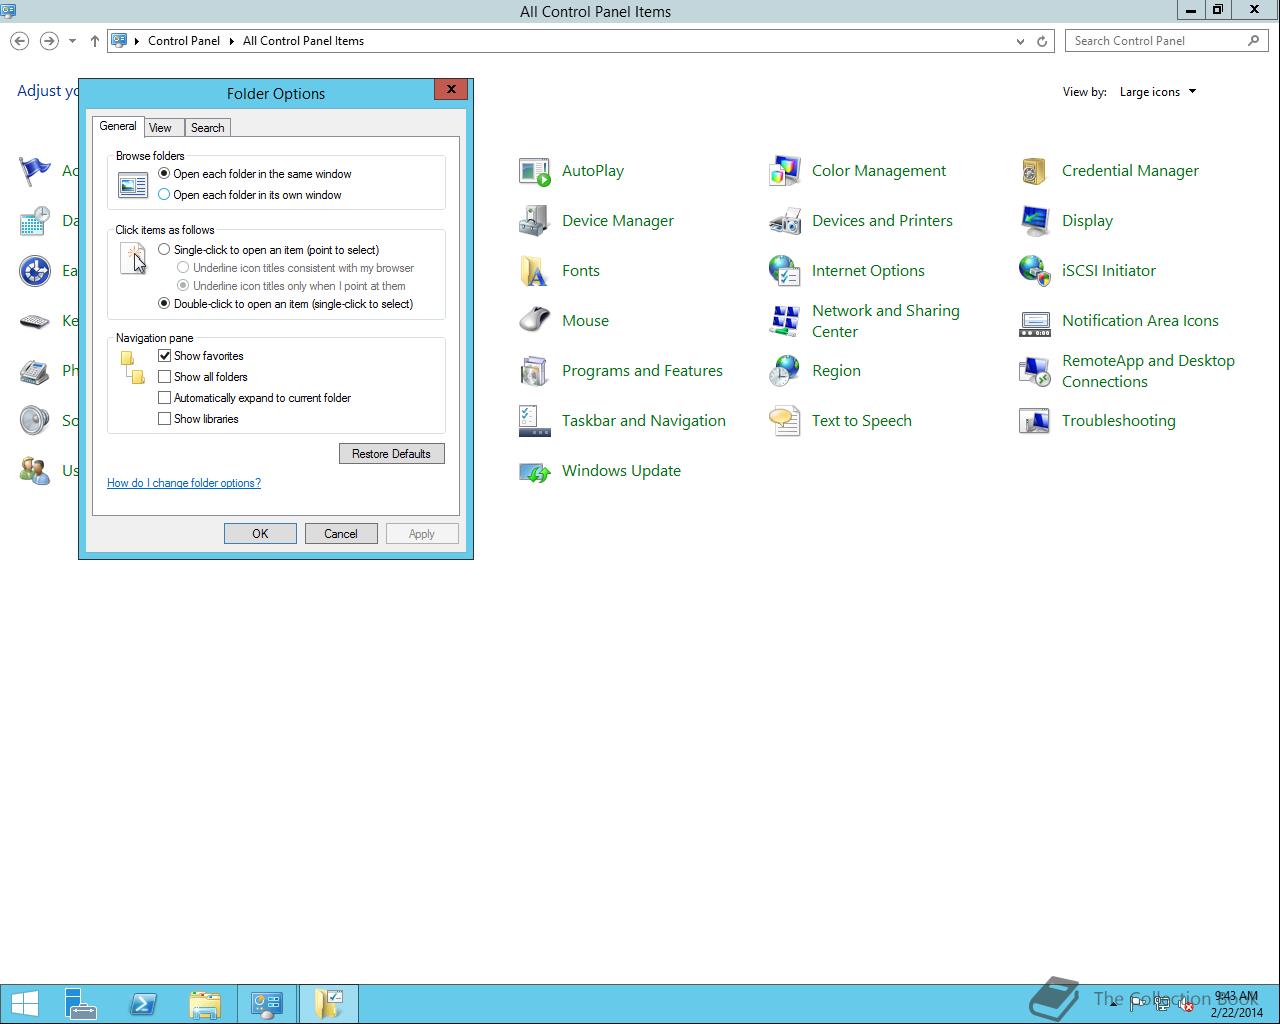
Task: Enable Show libraries checkbox
Action: point(165,419)
